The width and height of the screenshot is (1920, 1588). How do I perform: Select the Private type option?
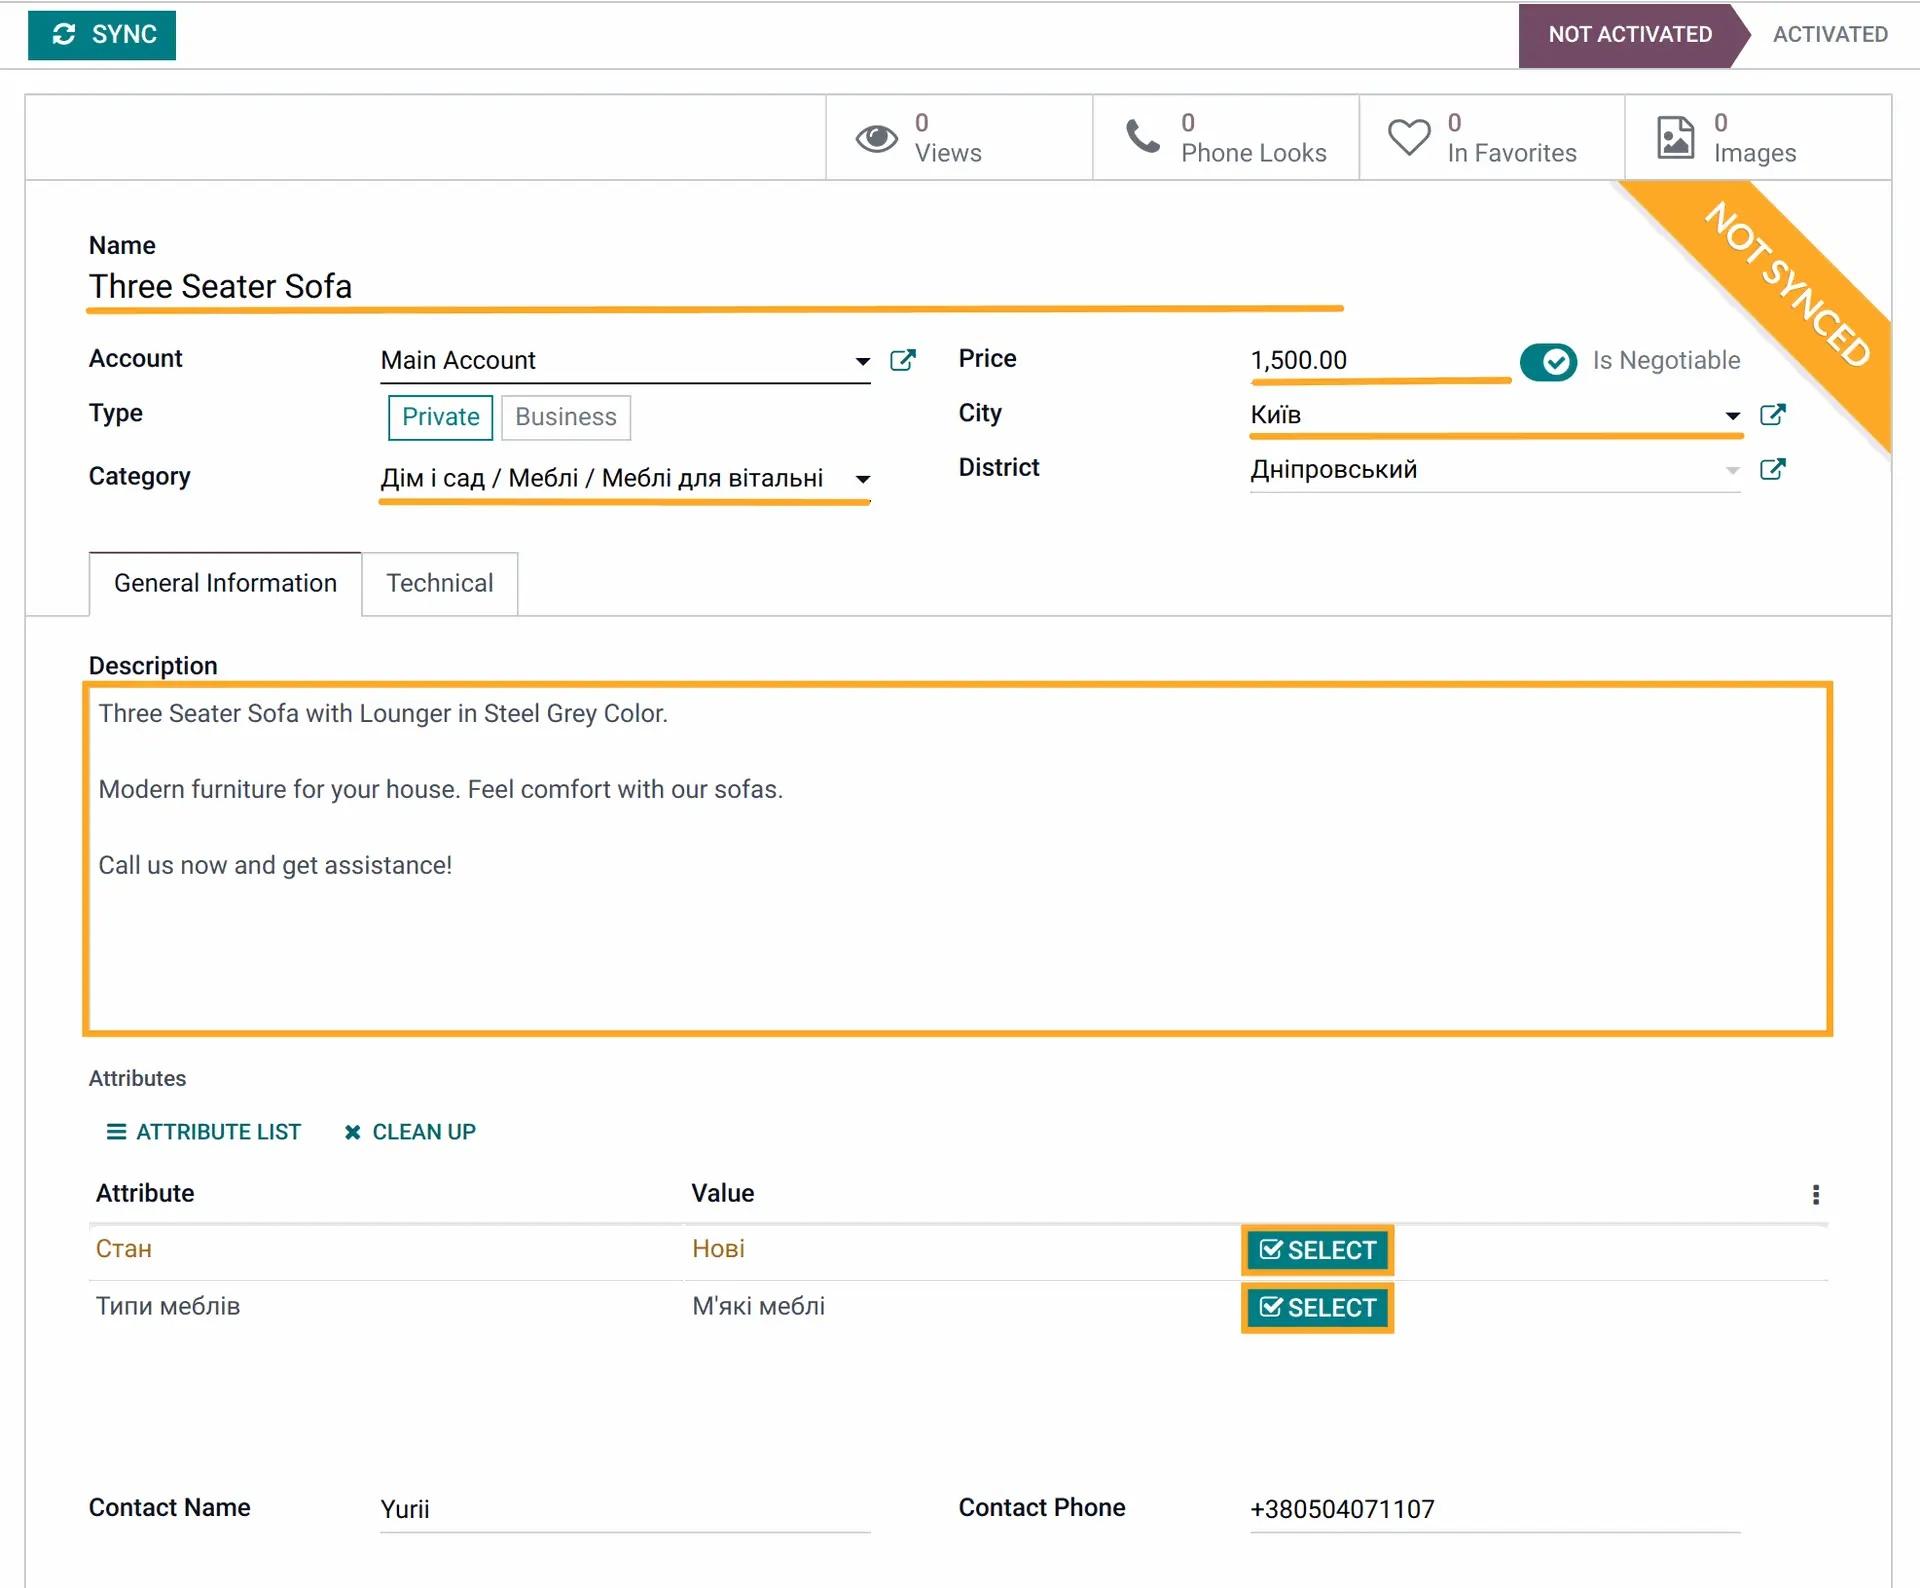(440, 417)
